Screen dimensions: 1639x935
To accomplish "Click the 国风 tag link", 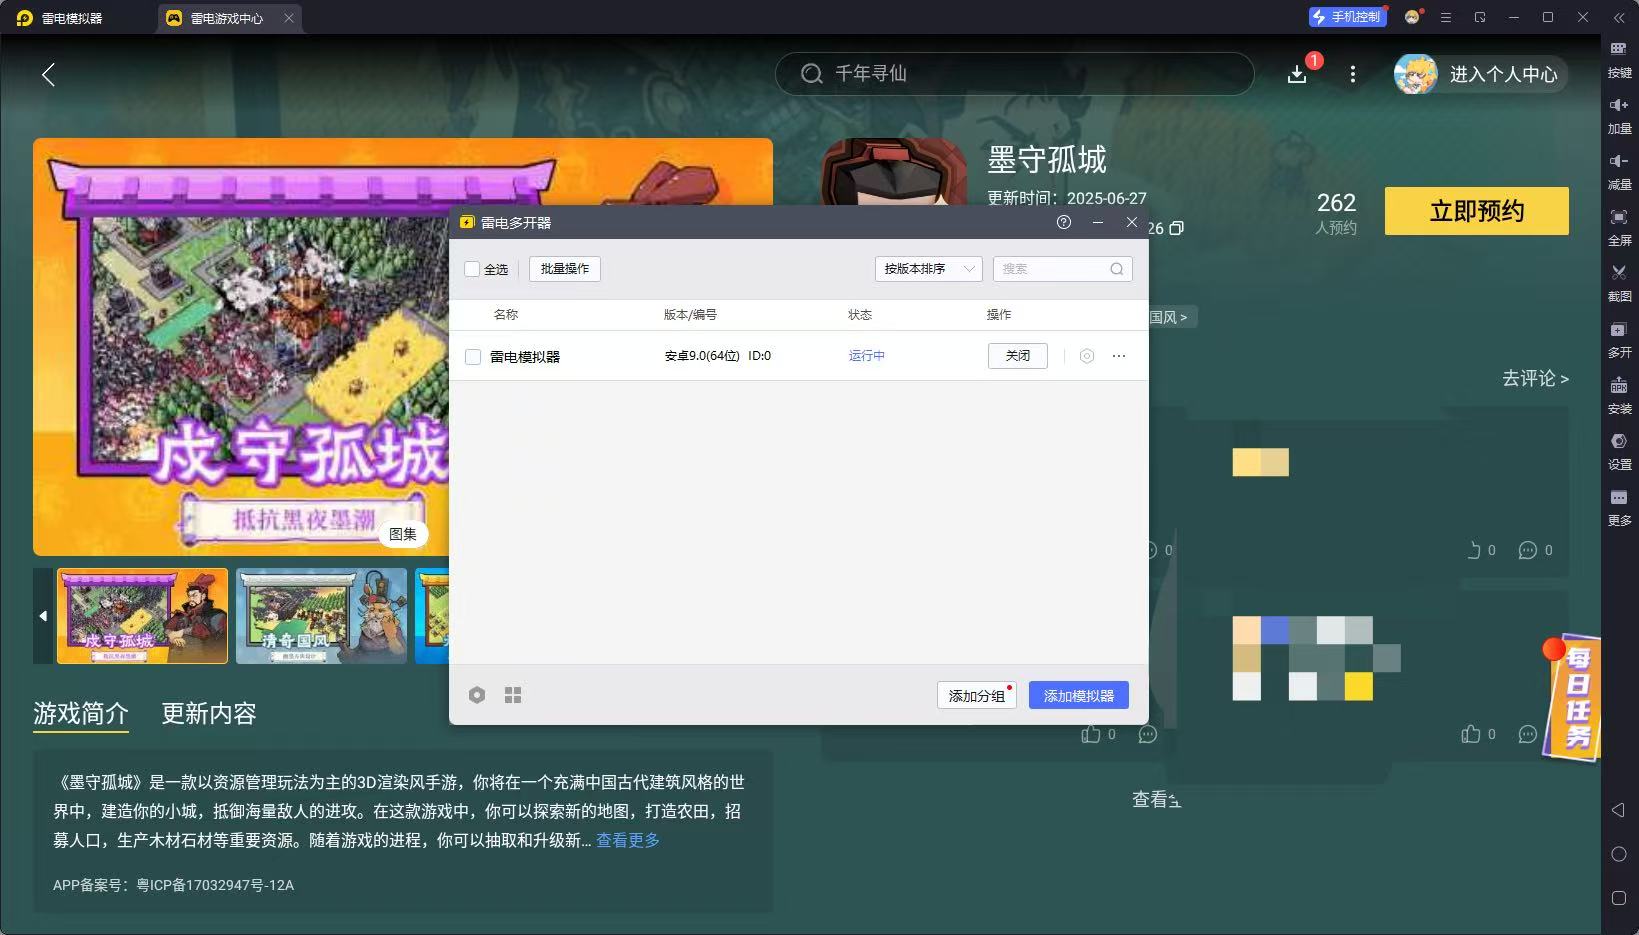I will [x=1168, y=317].
